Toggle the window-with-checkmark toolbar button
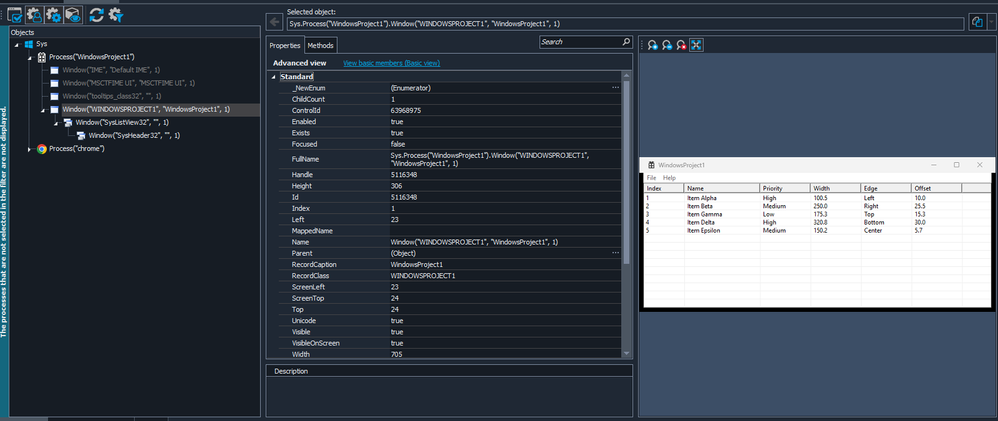Viewport: 998px width, 421px height. [15, 15]
